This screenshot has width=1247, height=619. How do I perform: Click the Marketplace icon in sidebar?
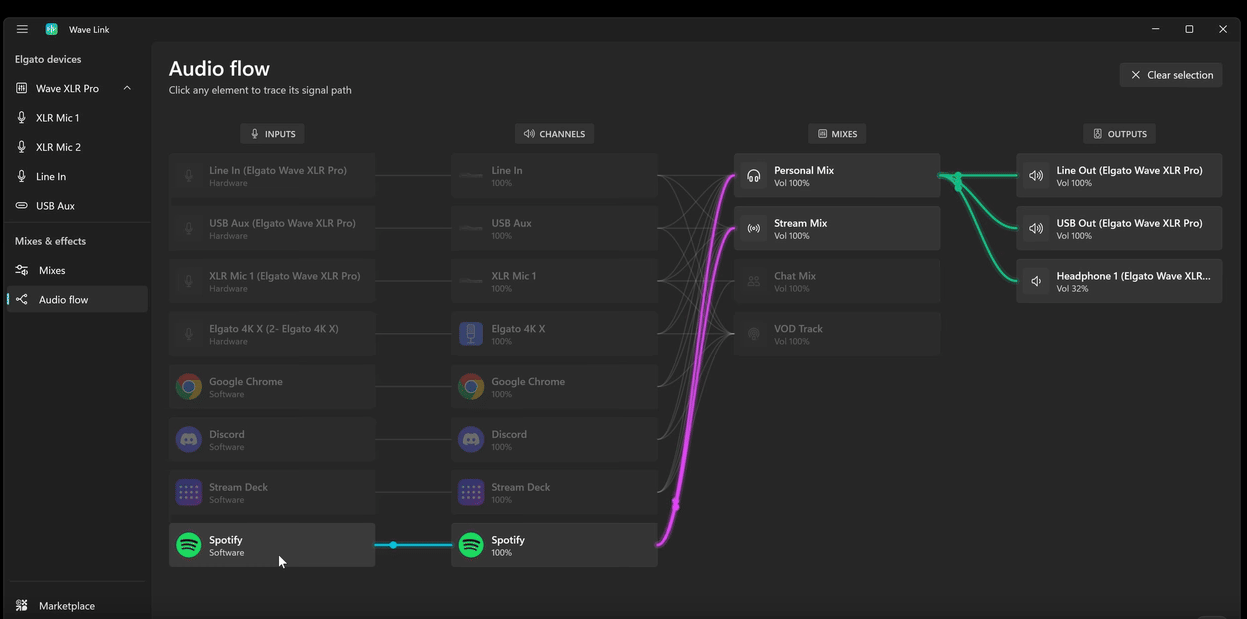(22, 605)
